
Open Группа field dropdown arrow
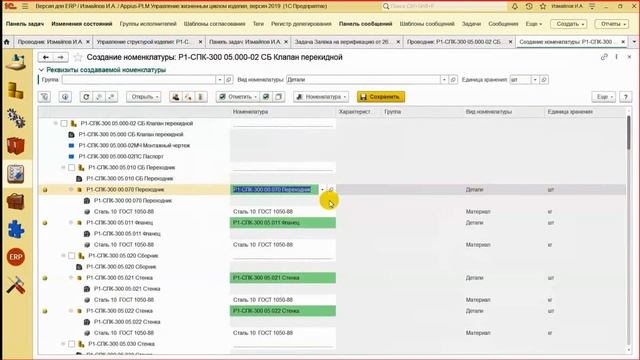(220, 80)
